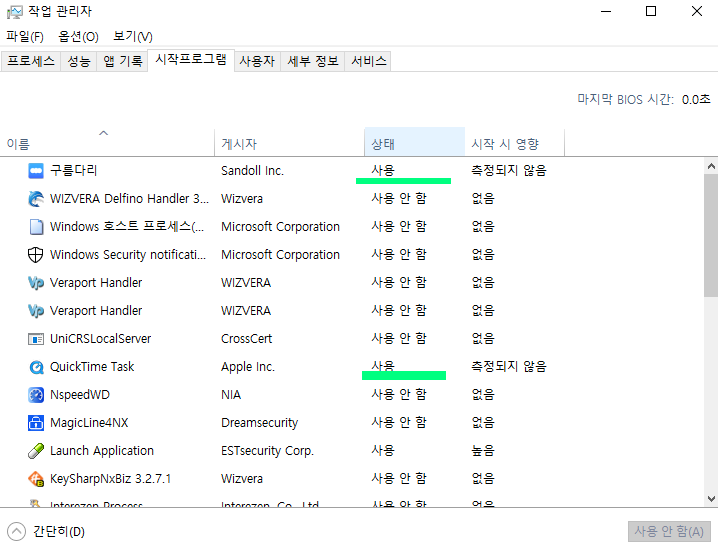
Task: Click the 마지막 BIOS 시간 label
Action: coord(626,99)
